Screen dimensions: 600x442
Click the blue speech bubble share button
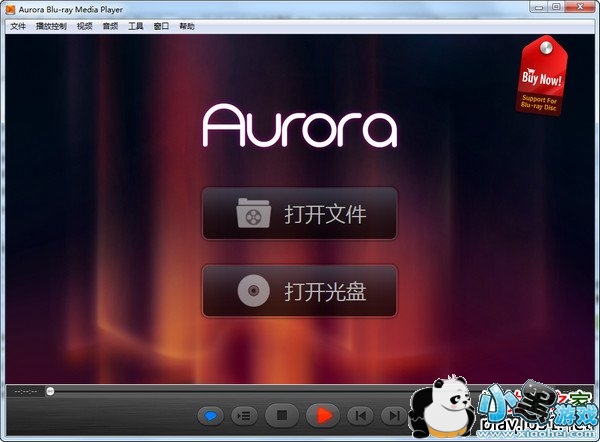(x=210, y=415)
